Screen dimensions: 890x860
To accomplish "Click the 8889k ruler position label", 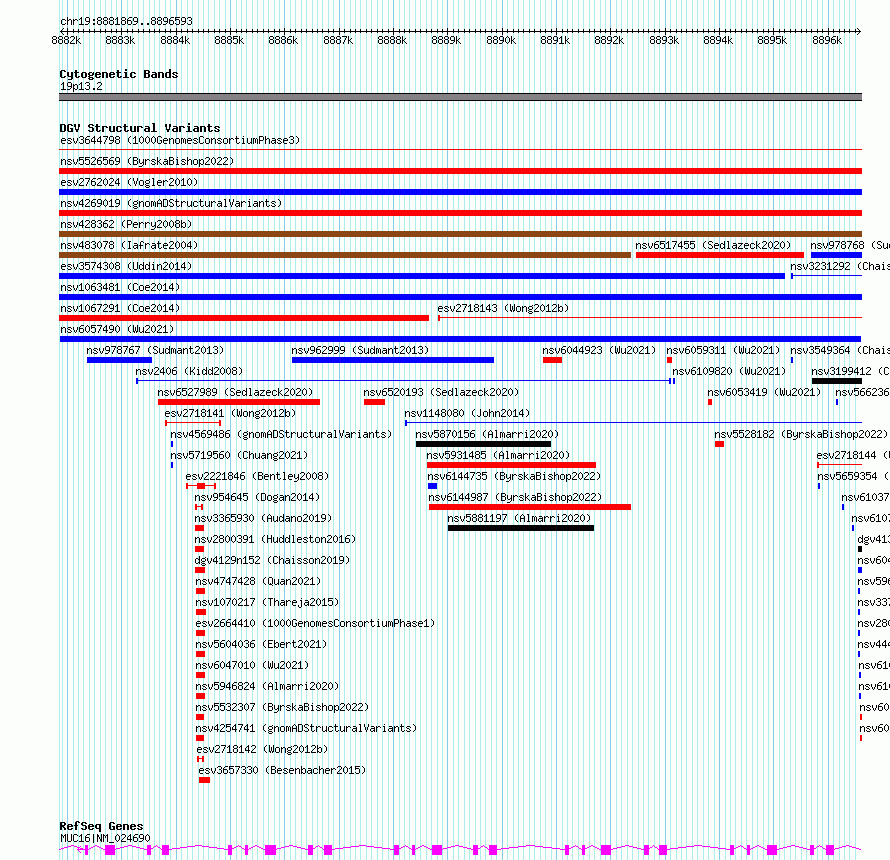I will (x=446, y=40).
